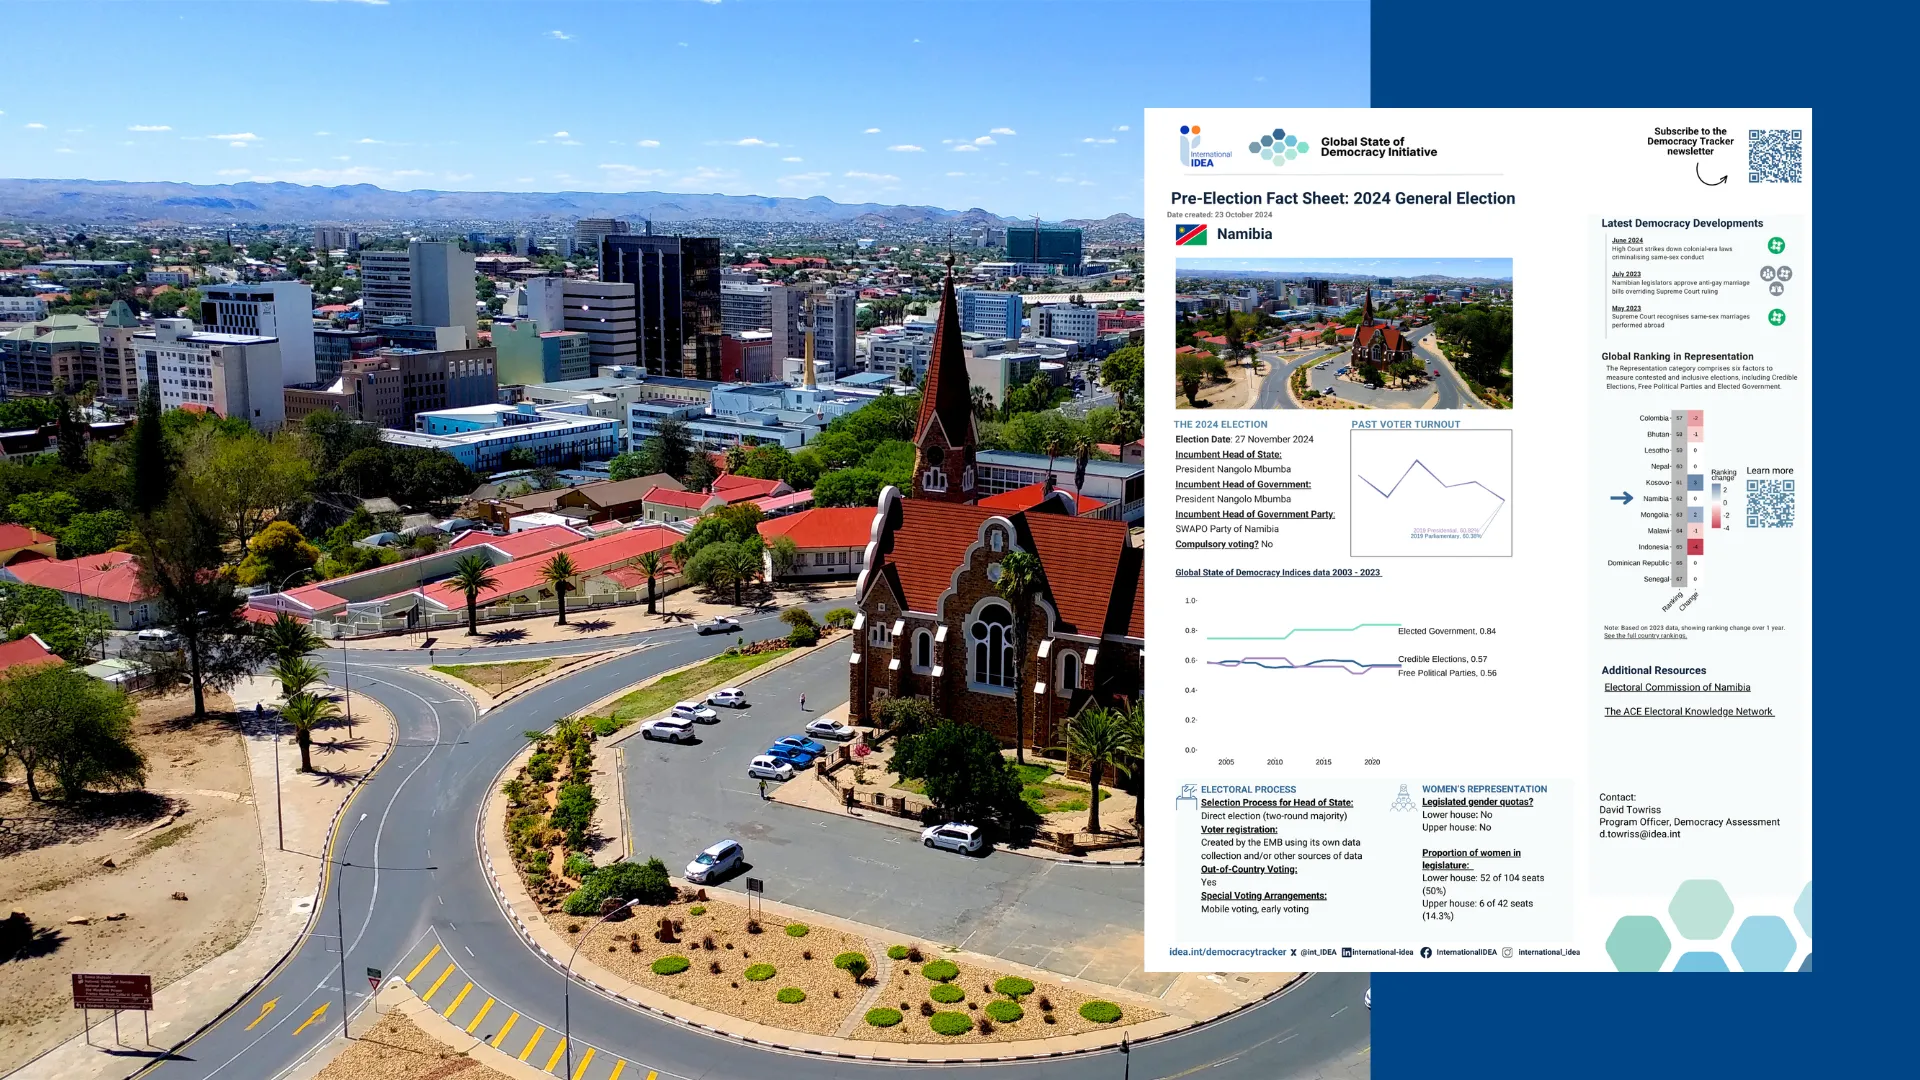Click the ballot box Electoral Process icon

click(x=1187, y=797)
